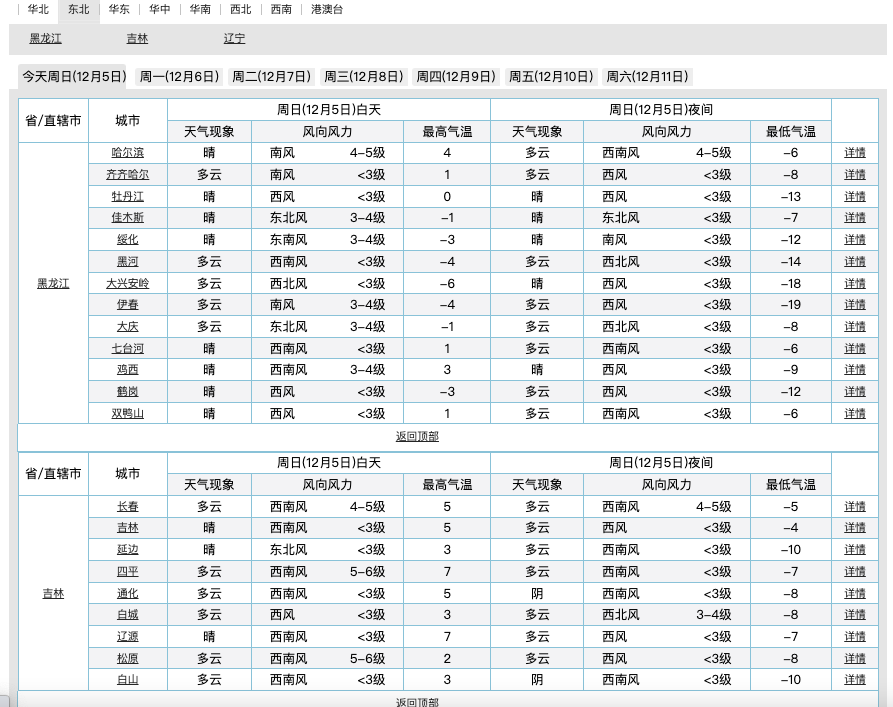Switch to 周四(12月9日) forecast tab
The image size is (893, 707).
456,76
